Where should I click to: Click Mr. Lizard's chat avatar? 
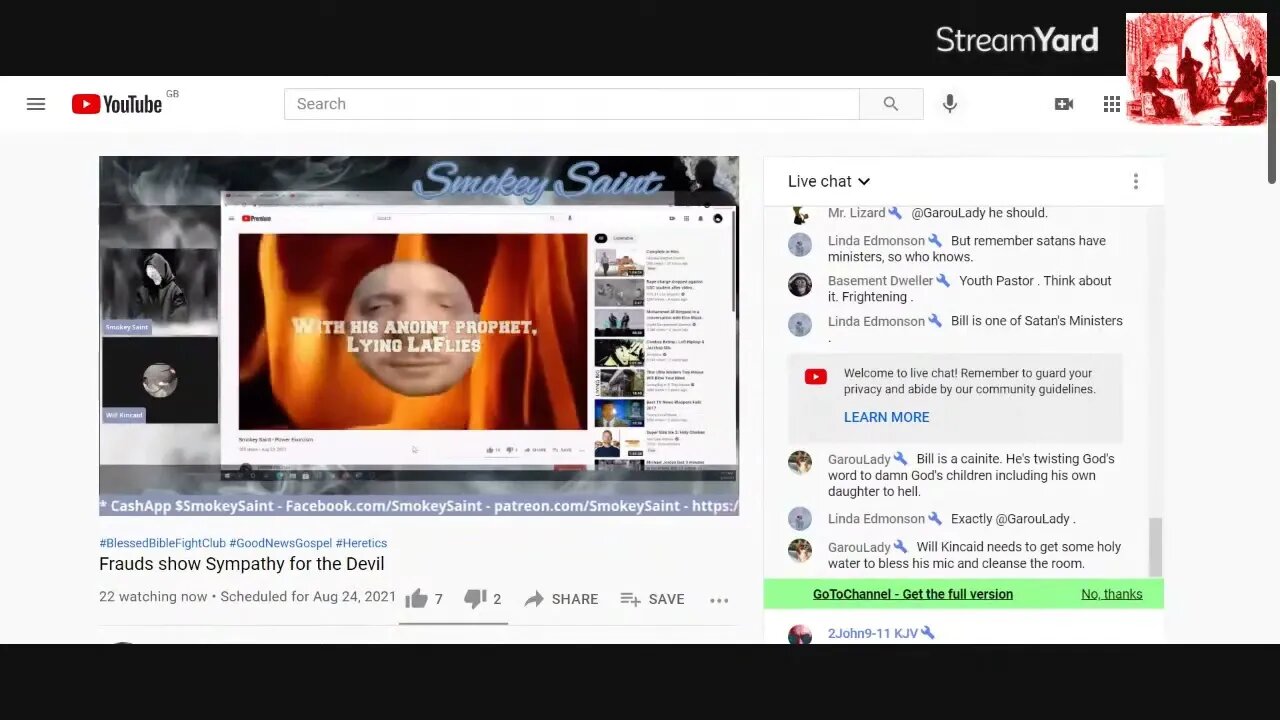tap(800, 213)
